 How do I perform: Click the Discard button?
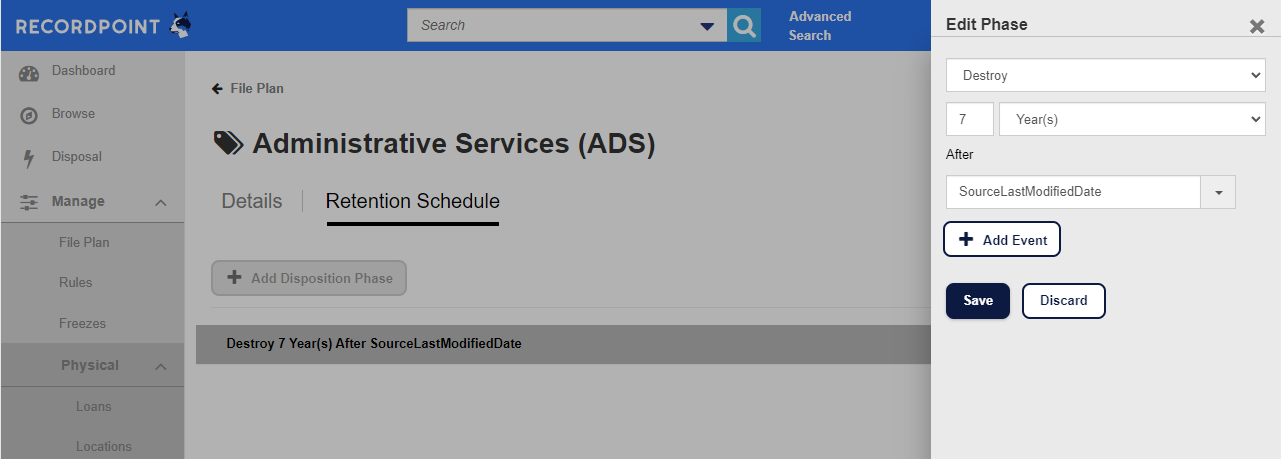(x=1063, y=301)
